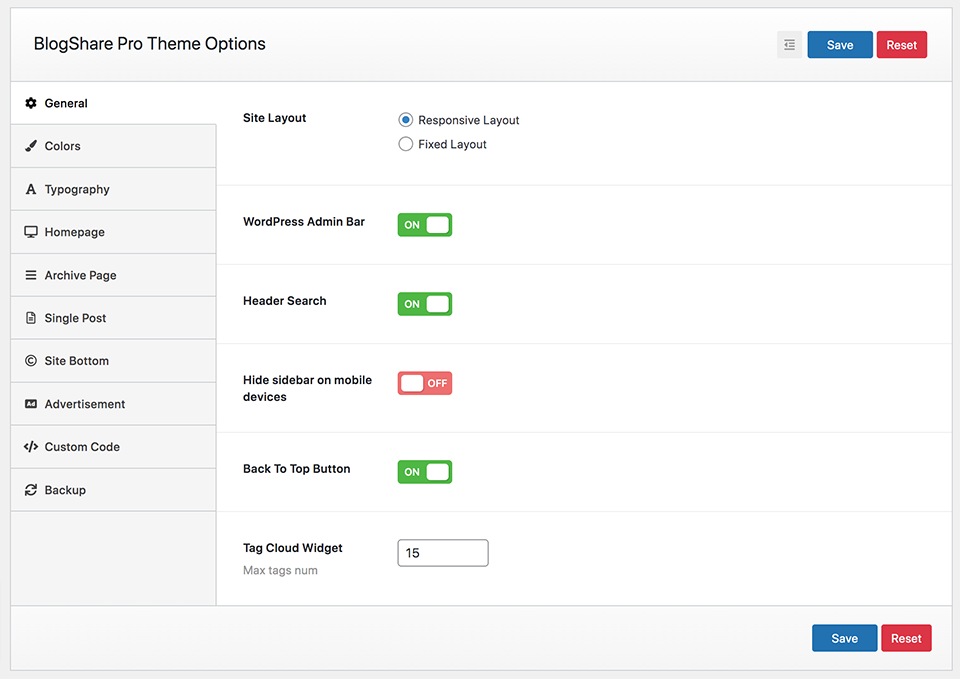Disable the Back To Top Button toggle
The width and height of the screenshot is (960, 679).
click(x=424, y=472)
